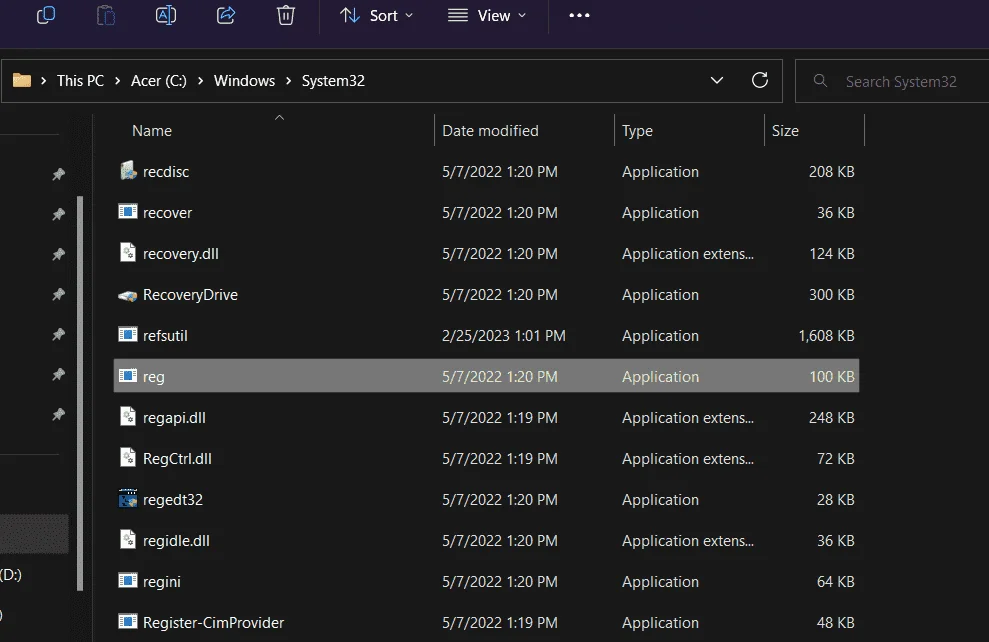The image size is (989, 642).
Task: Open the See more ellipsis menu
Action: [x=579, y=15]
